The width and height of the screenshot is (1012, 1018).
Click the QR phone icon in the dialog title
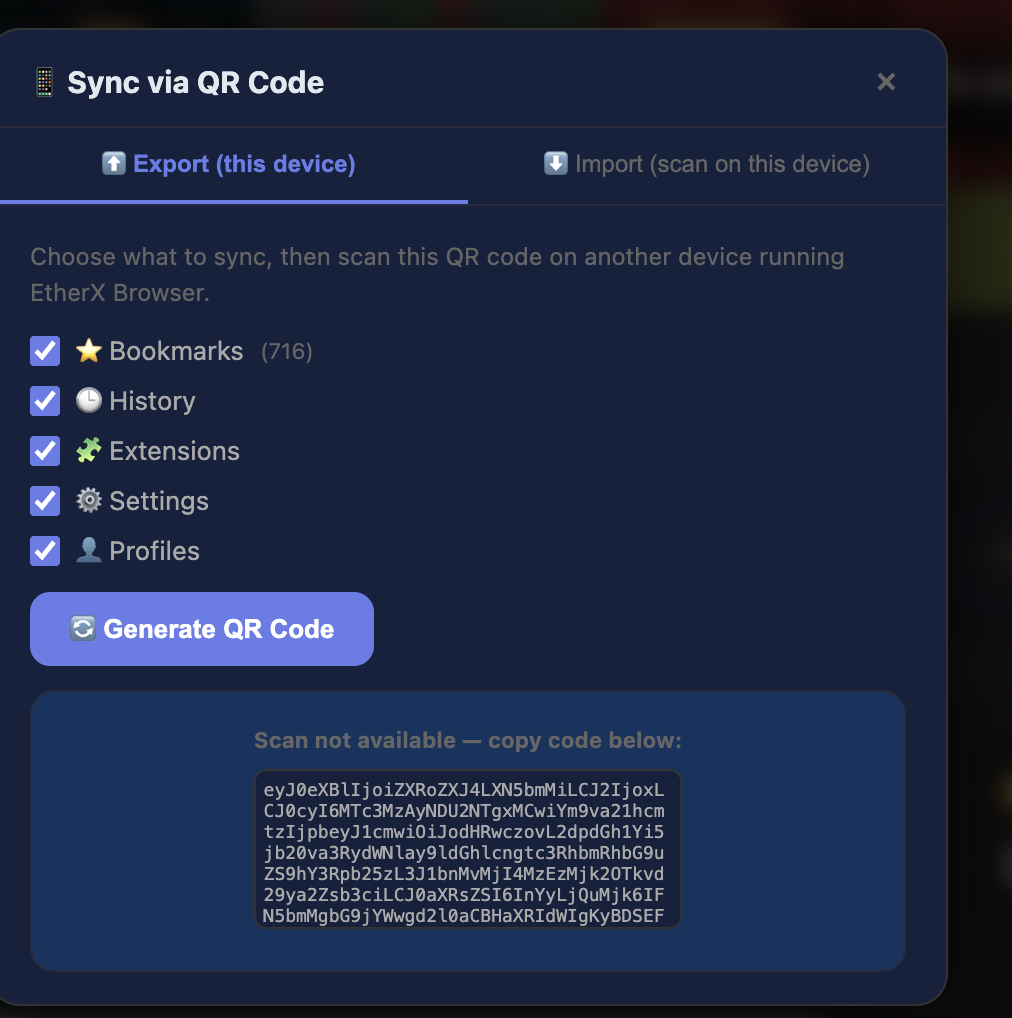42,82
